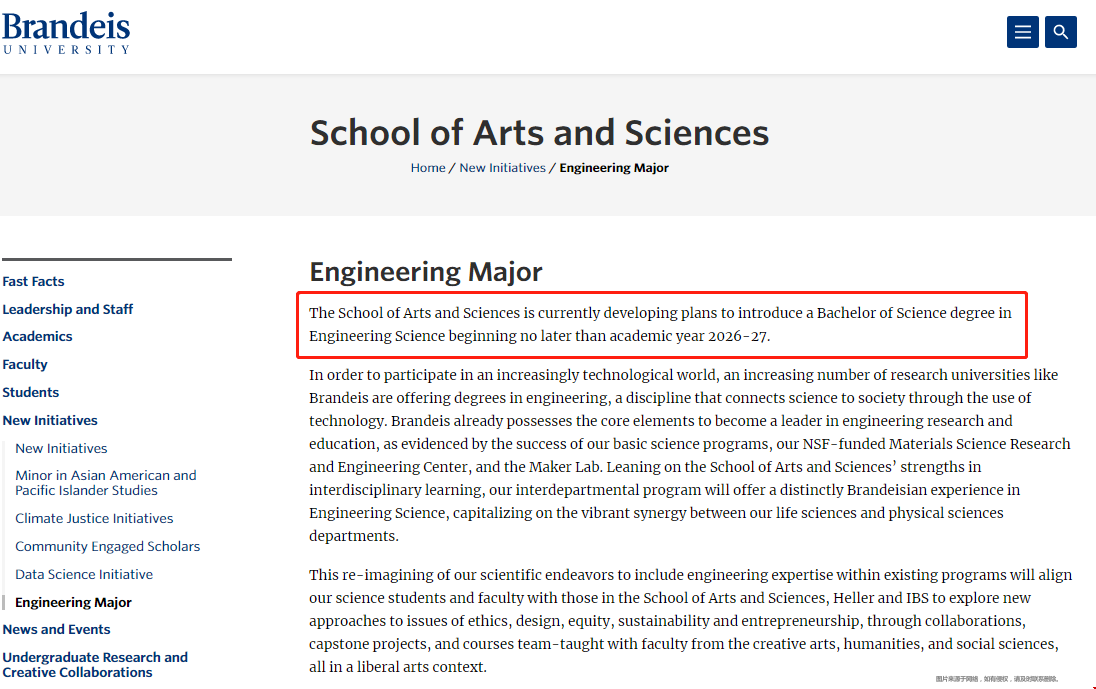Viewport: 1096px width, 689px height.
Task: Expand the New Initiatives sidebar section
Action: [x=50, y=420]
